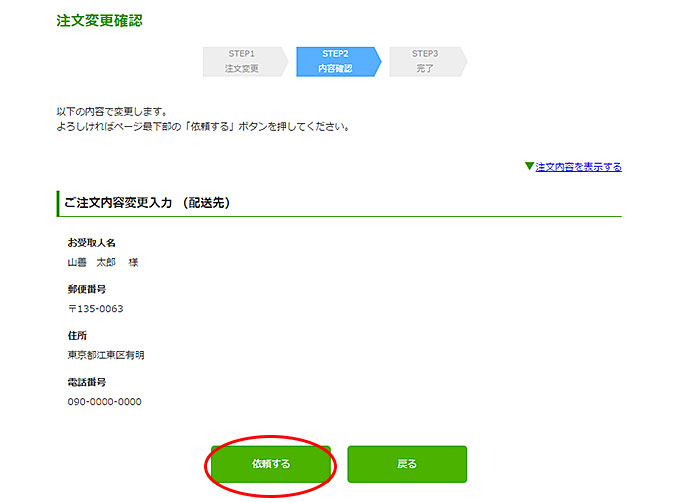The image size is (680, 502).
Task: Click the 郵便番号 field label
Action: click(86, 289)
